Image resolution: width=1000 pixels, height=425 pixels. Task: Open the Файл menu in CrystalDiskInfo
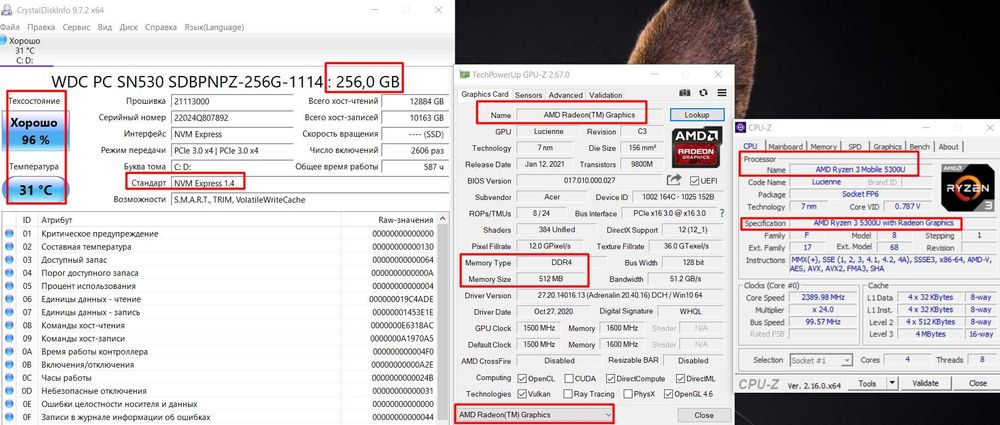10,27
